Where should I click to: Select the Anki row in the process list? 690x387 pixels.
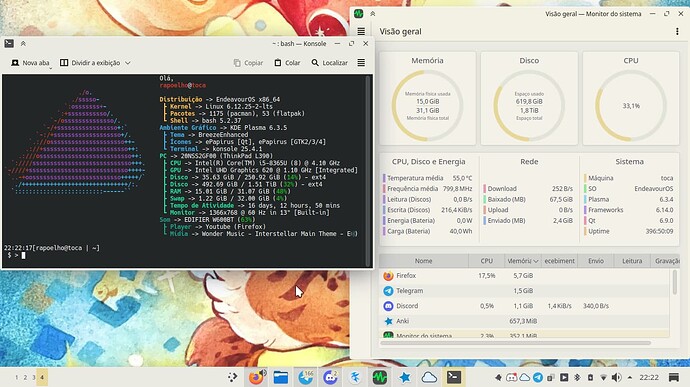(x=525, y=321)
